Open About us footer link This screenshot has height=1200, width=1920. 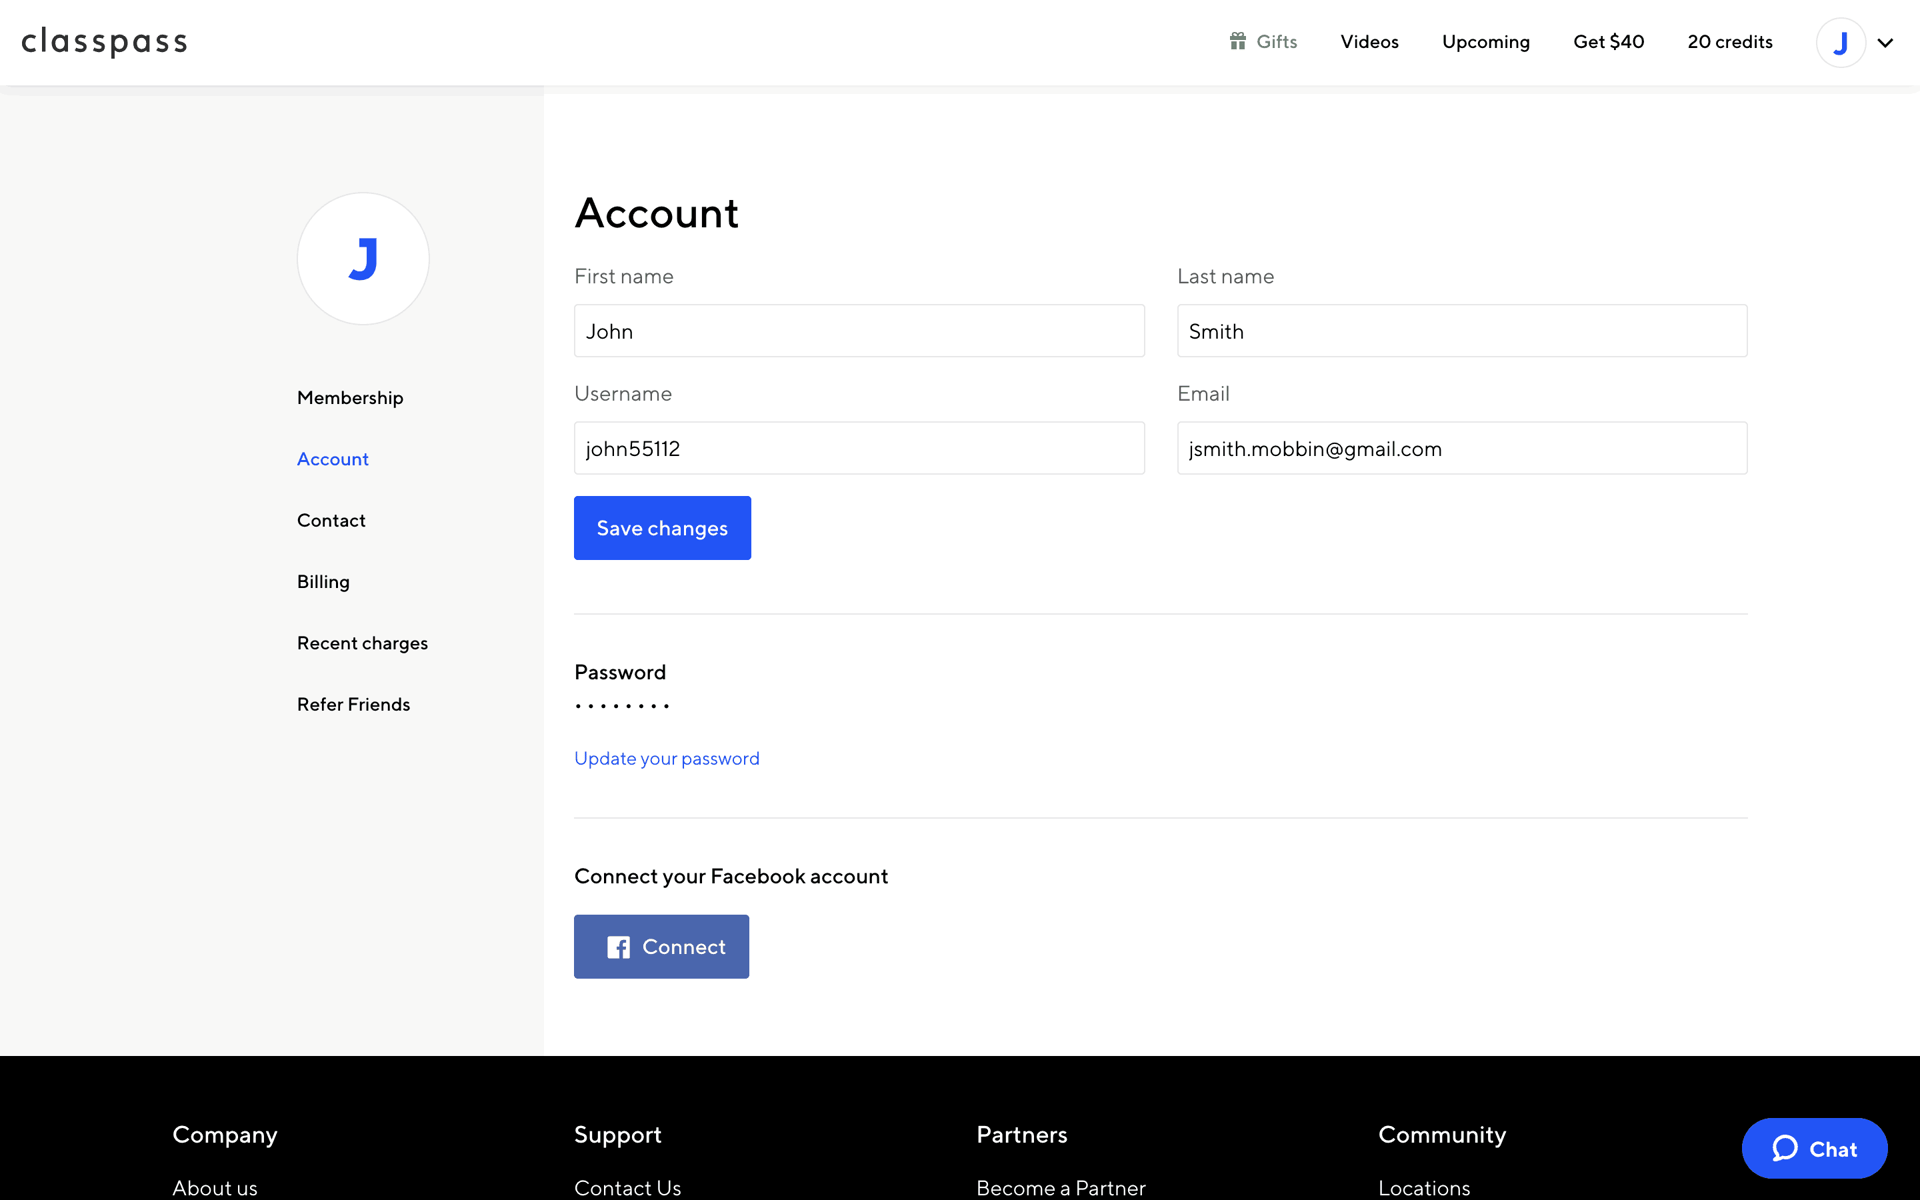[x=215, y=1188]
